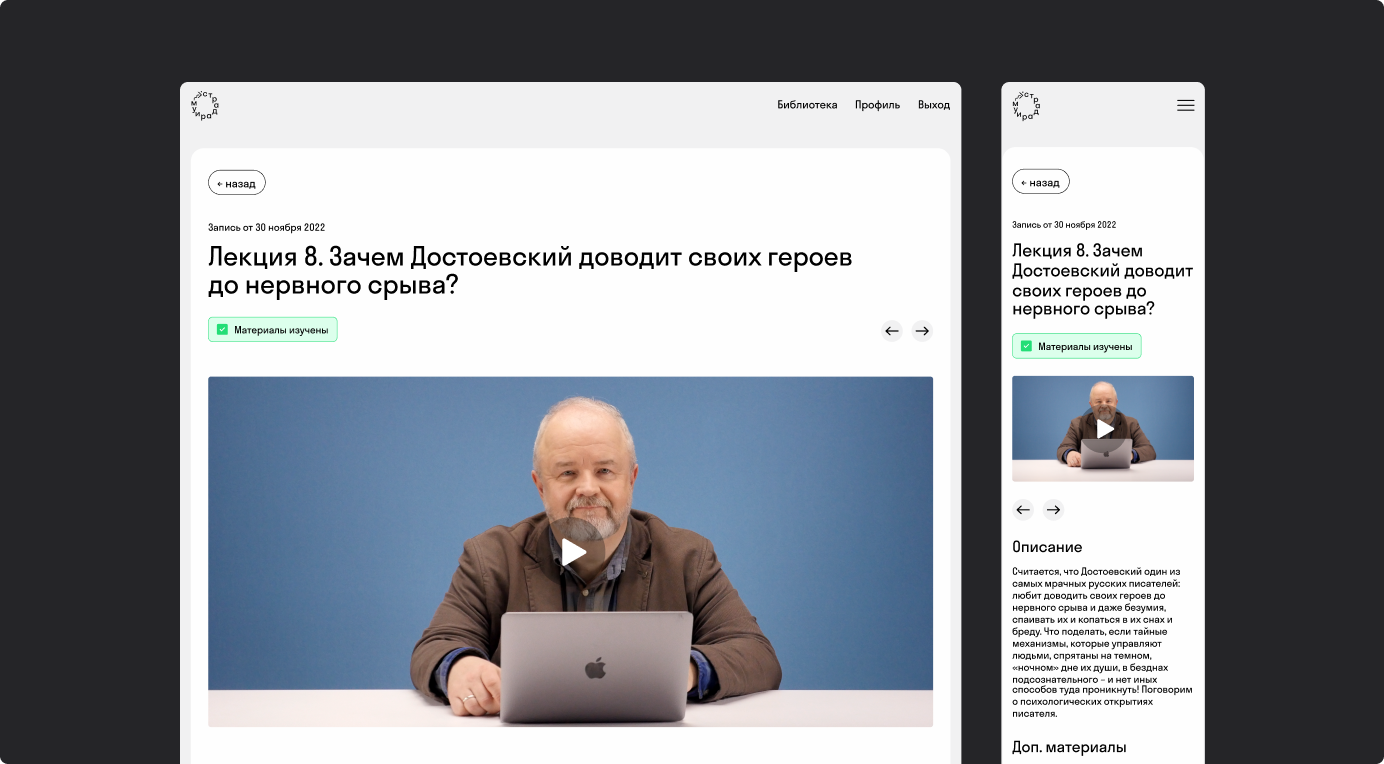
Task: Go to next lecture arrow in mobile view
Action: [1053, 510]
